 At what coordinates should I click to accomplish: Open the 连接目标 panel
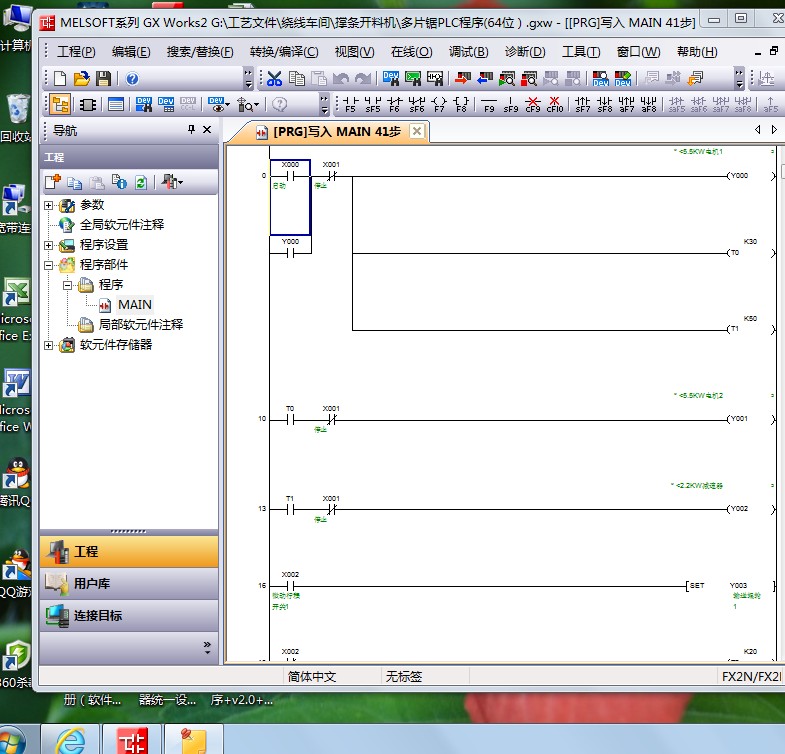(x=98, y=616)
